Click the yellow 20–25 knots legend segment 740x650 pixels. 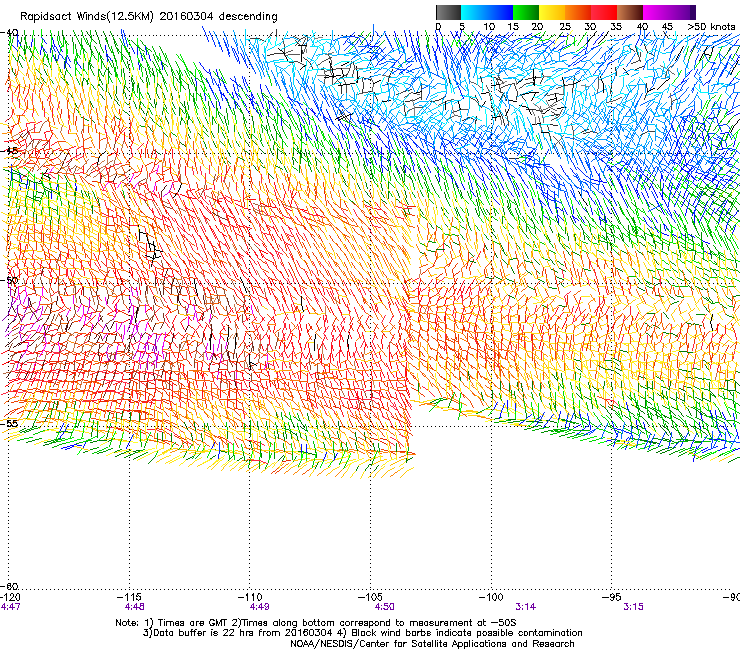tap(552, 12)
